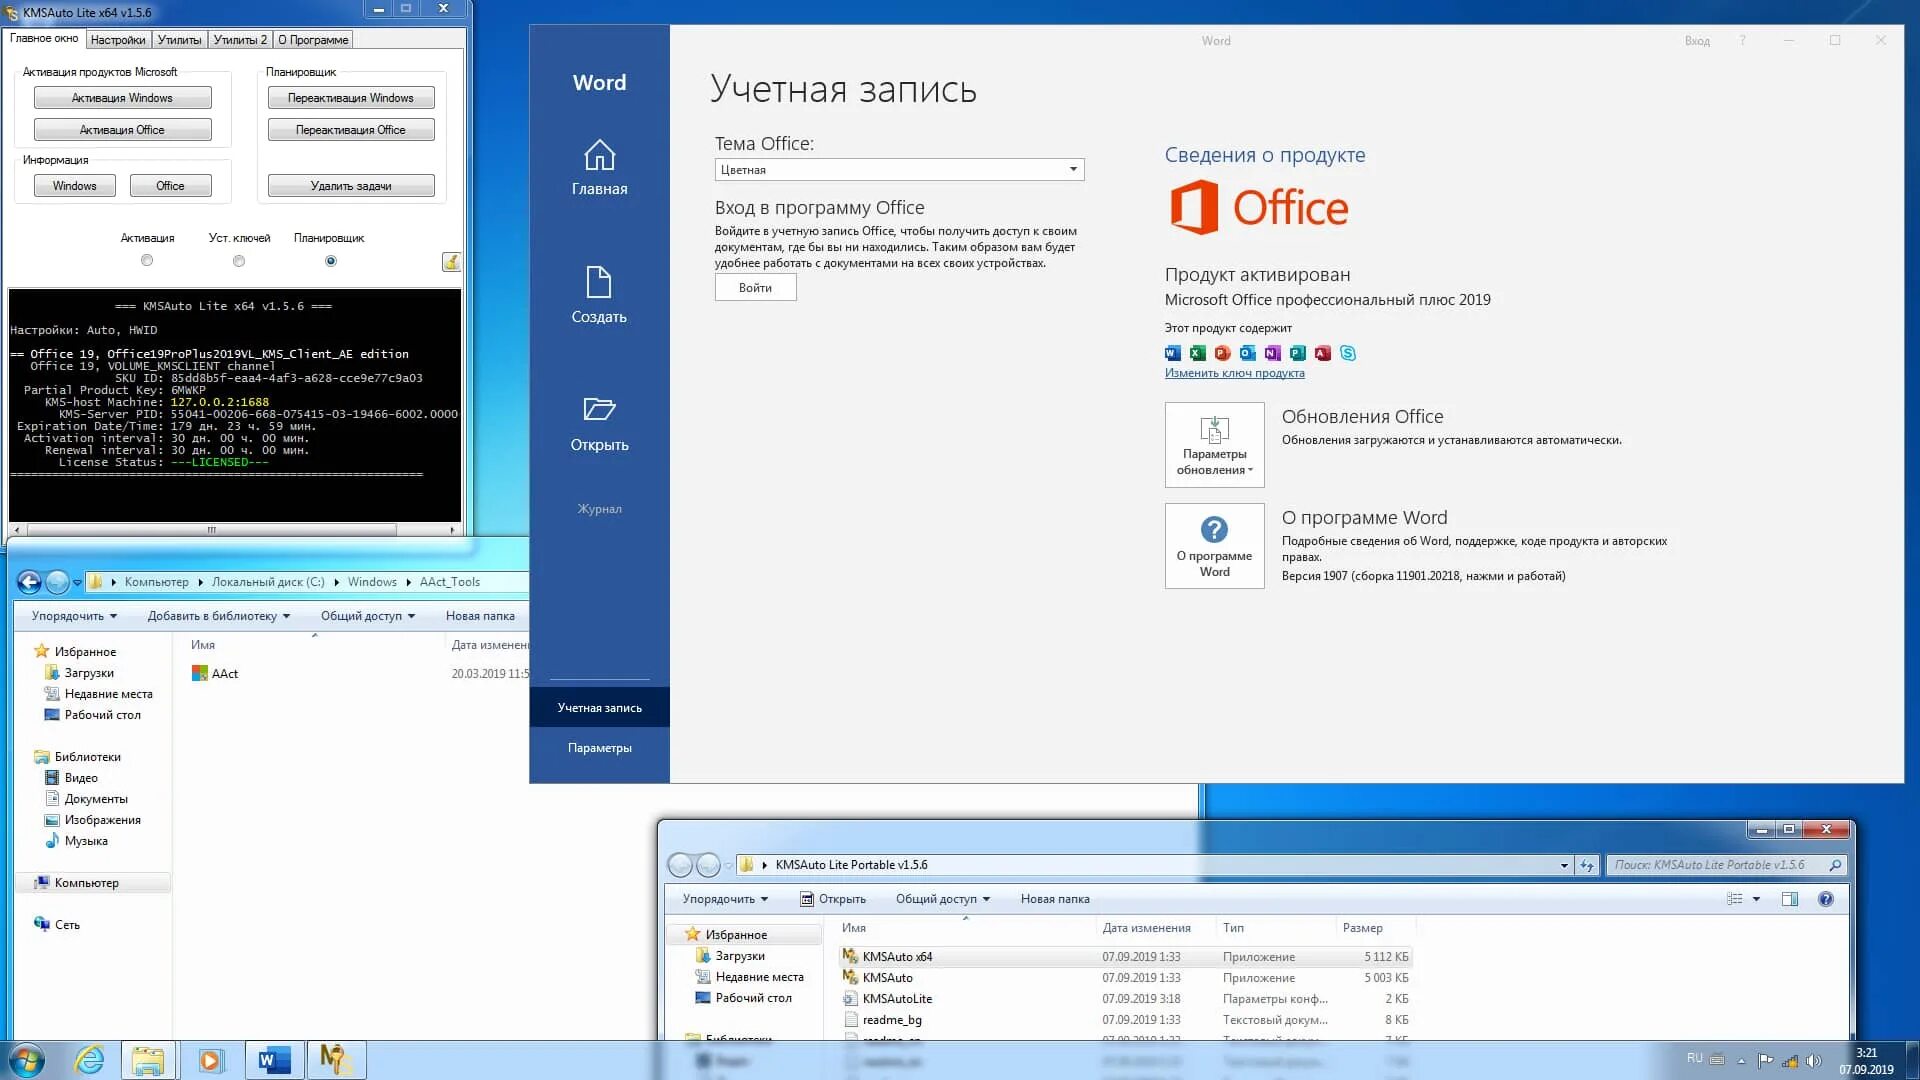The image size is (1920, 1080).
Task: Click the help question mark in KMSAuto Explorer window
Action: 1826,899
